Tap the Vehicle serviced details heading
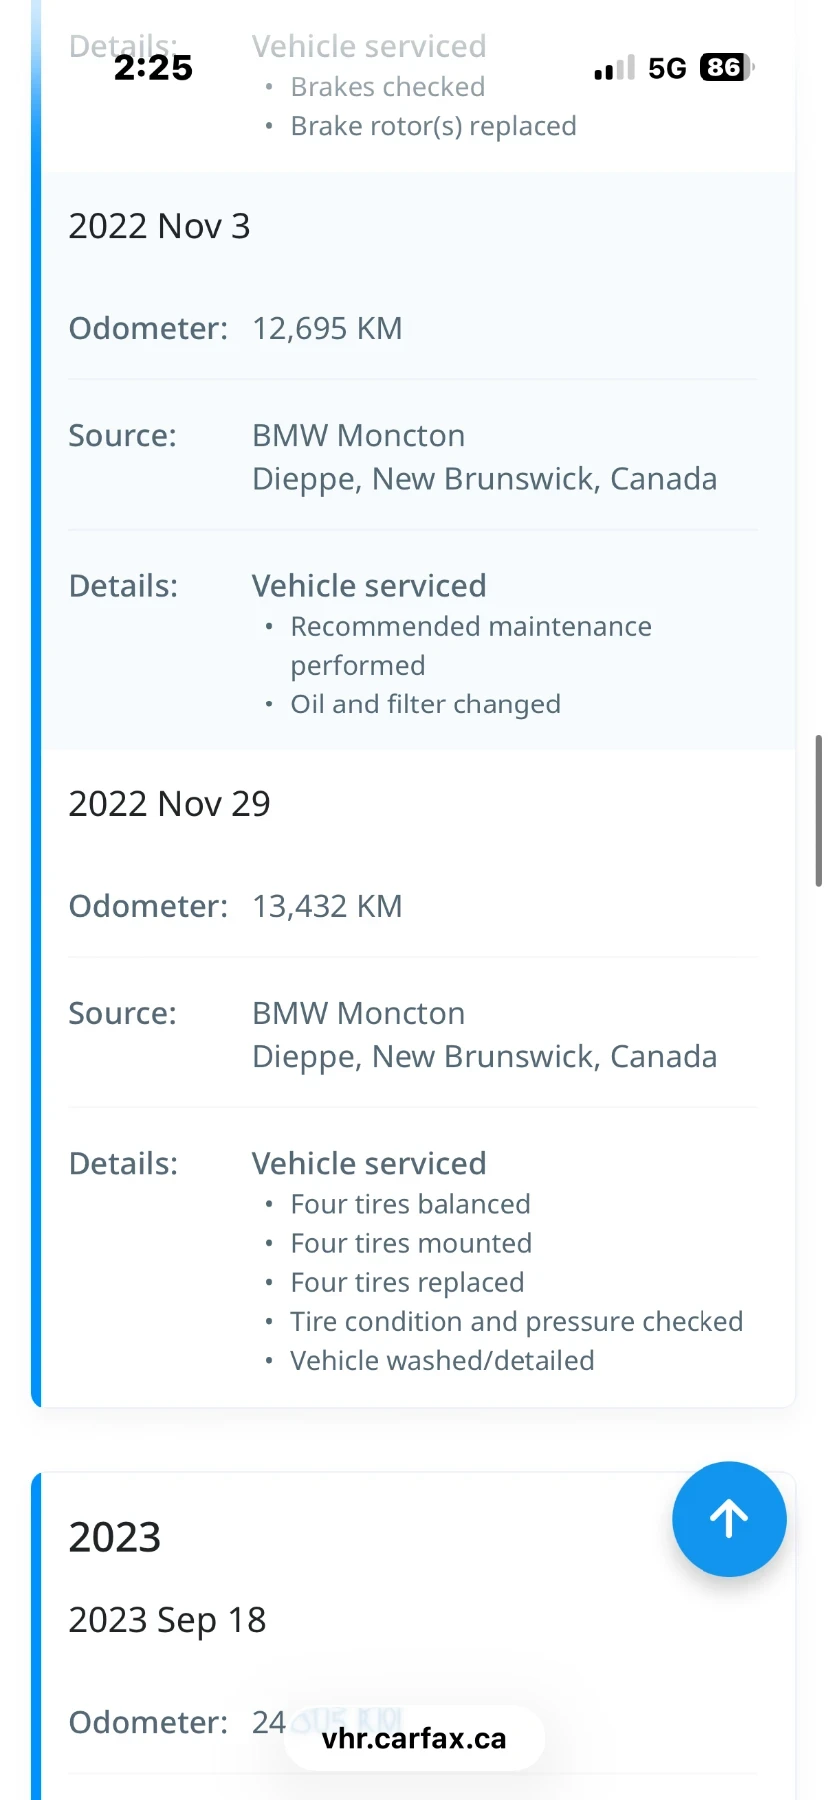This screenshot has height=1800, width=828. click(x=368, y=585)
